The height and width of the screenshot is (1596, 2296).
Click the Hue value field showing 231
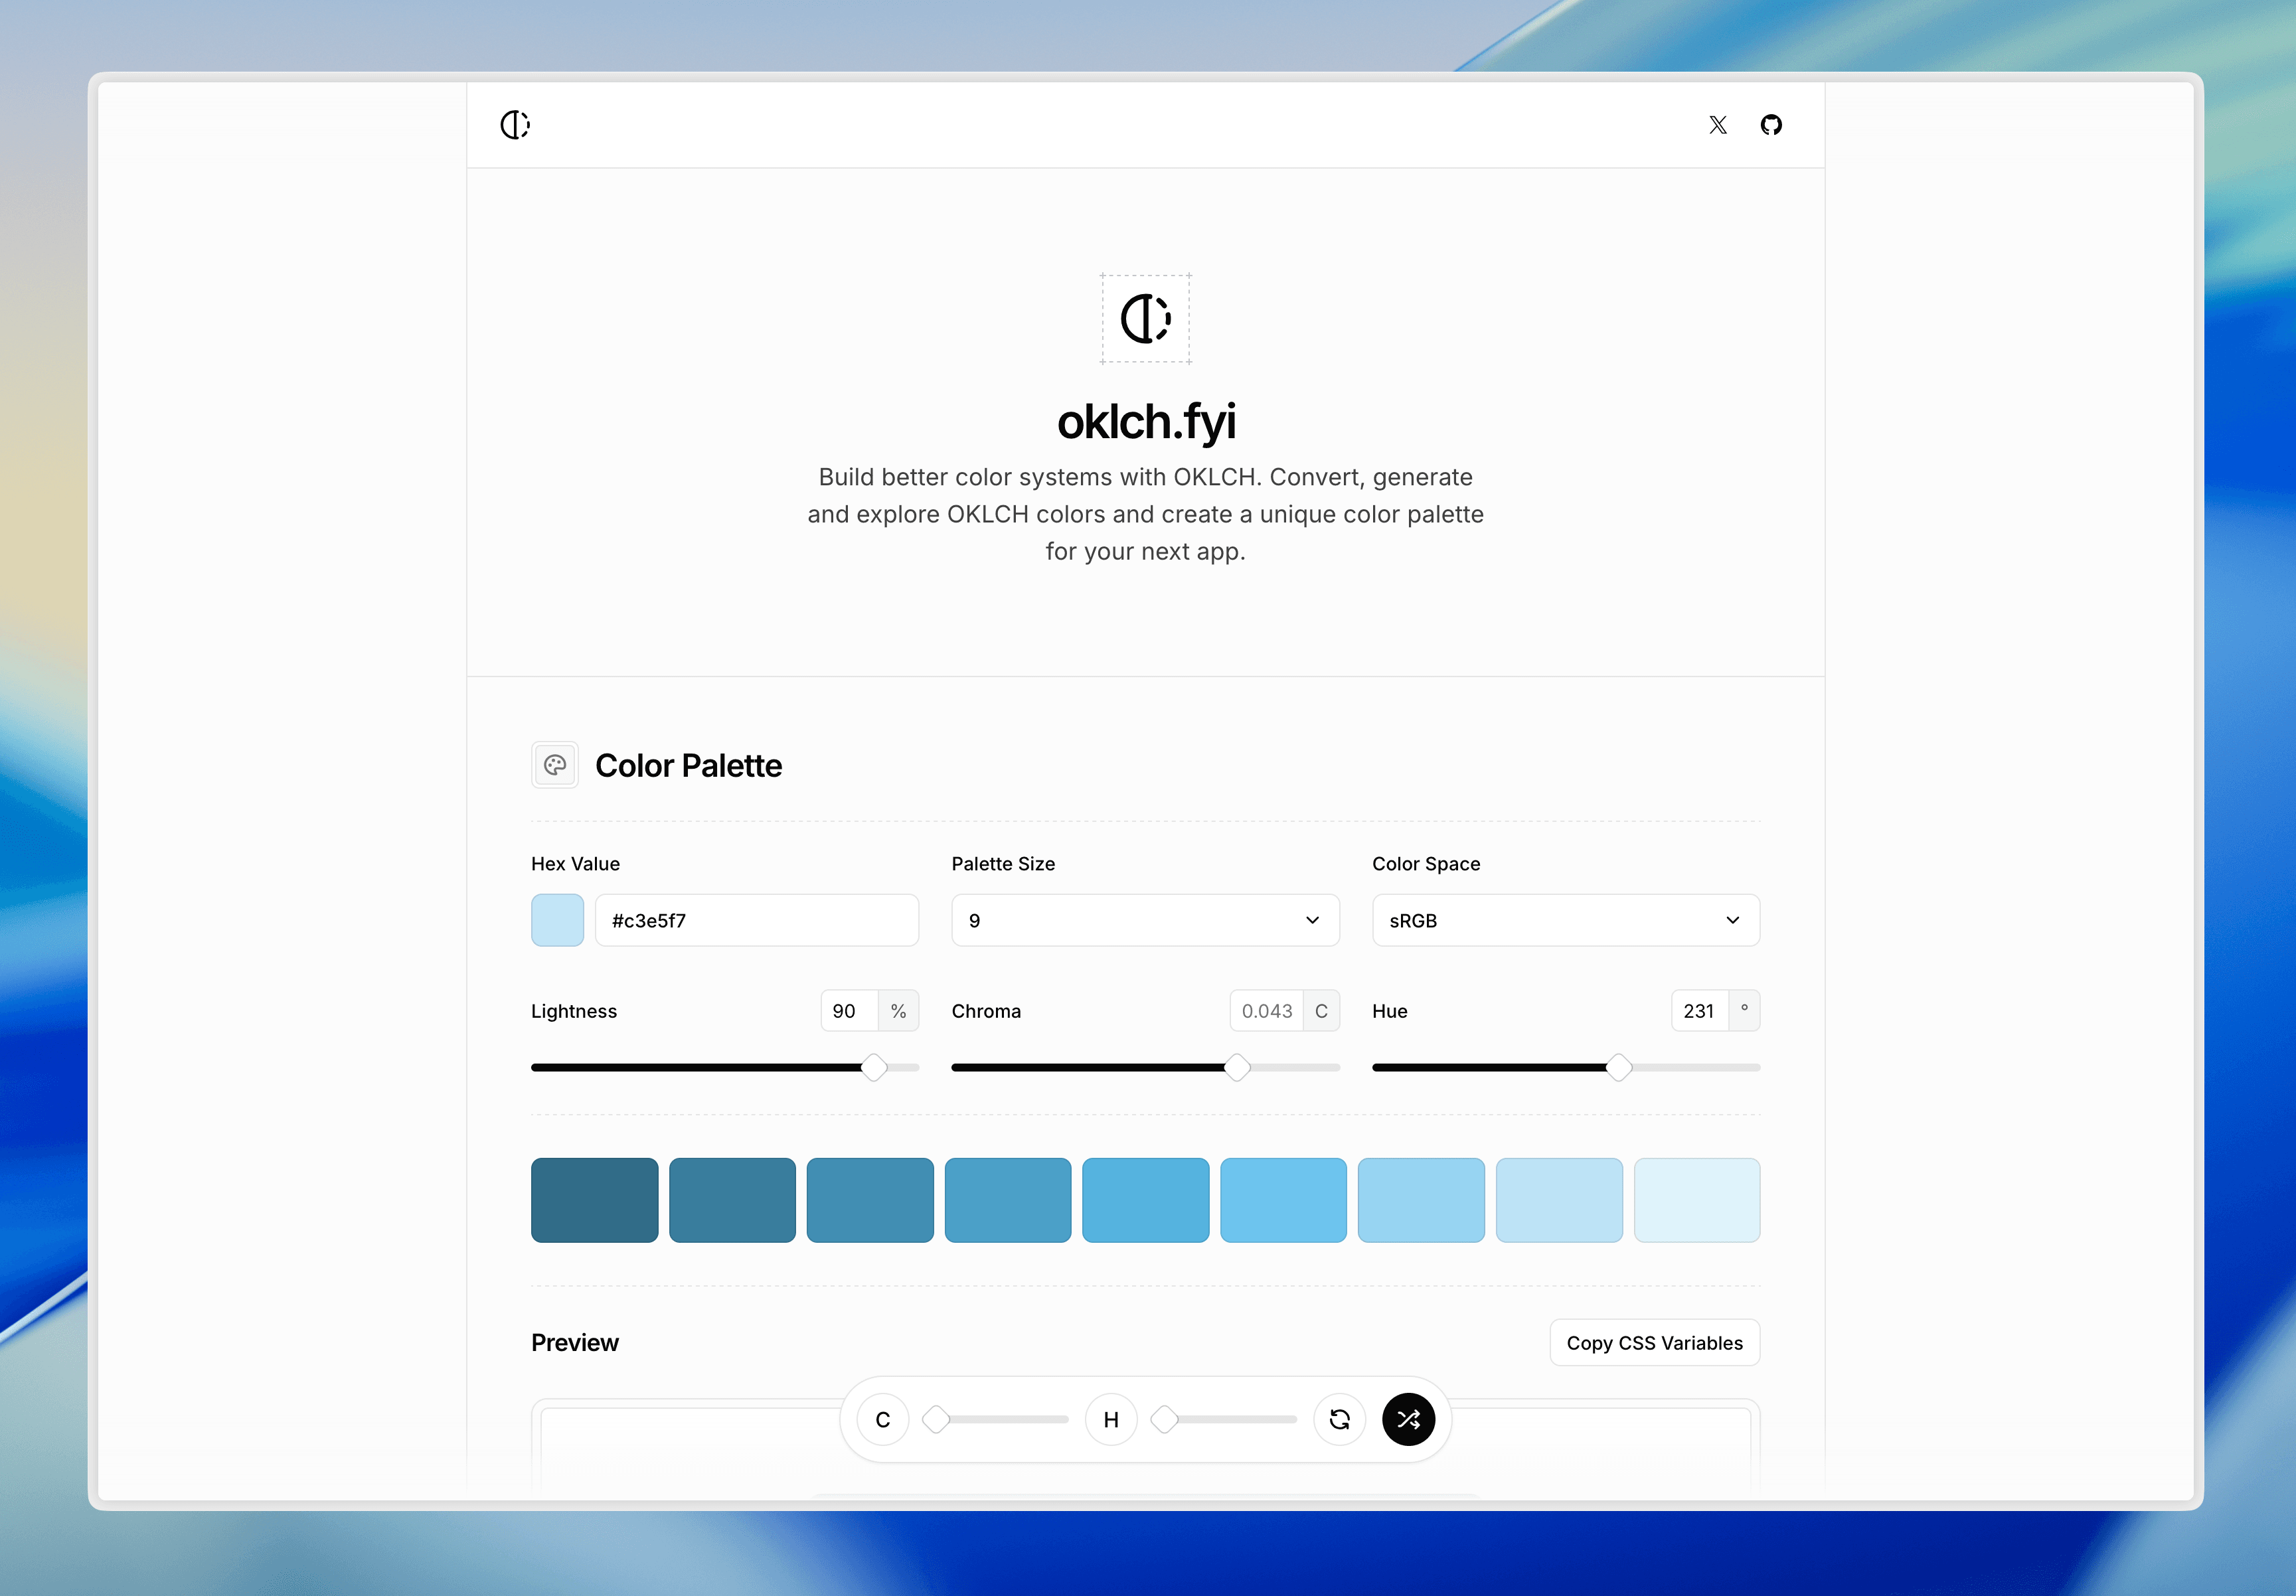point(1700,1011)
